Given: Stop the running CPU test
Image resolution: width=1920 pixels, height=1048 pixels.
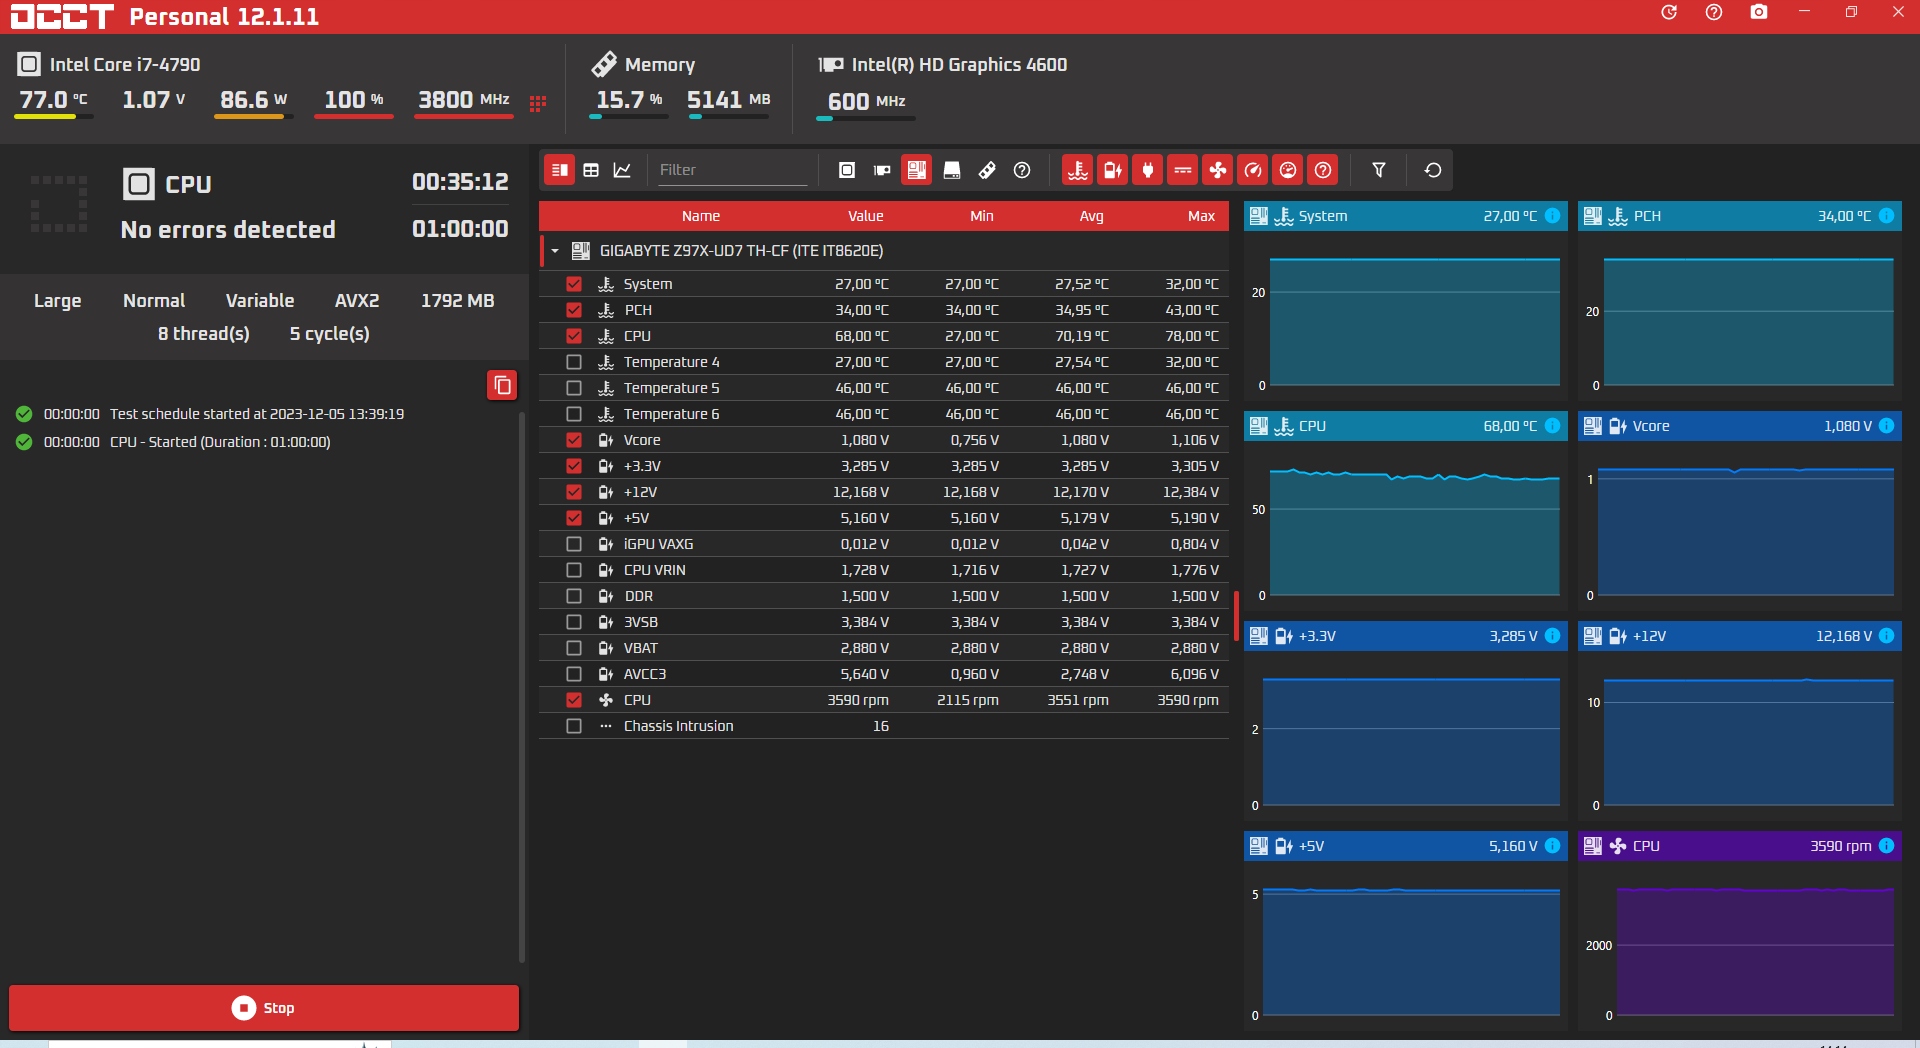Looking at the screenshot, I should 264,1008.
